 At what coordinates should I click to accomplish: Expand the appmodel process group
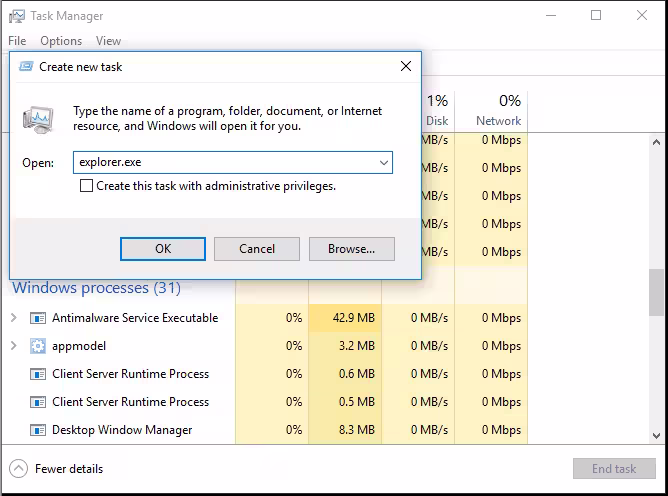pos(13,346)
